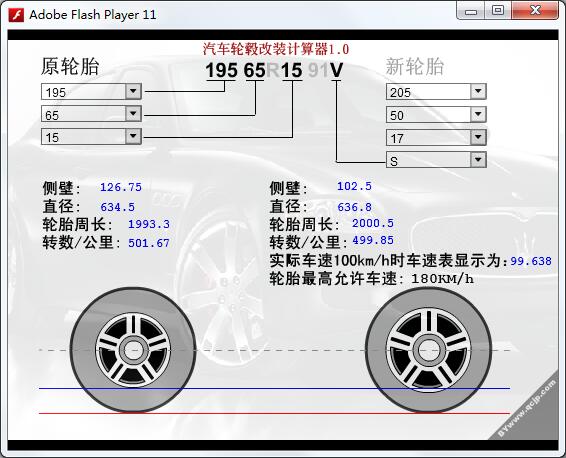Open the new tire width dropdown showing 205
Screen dimensions: 566x458
tap(436, 92)
